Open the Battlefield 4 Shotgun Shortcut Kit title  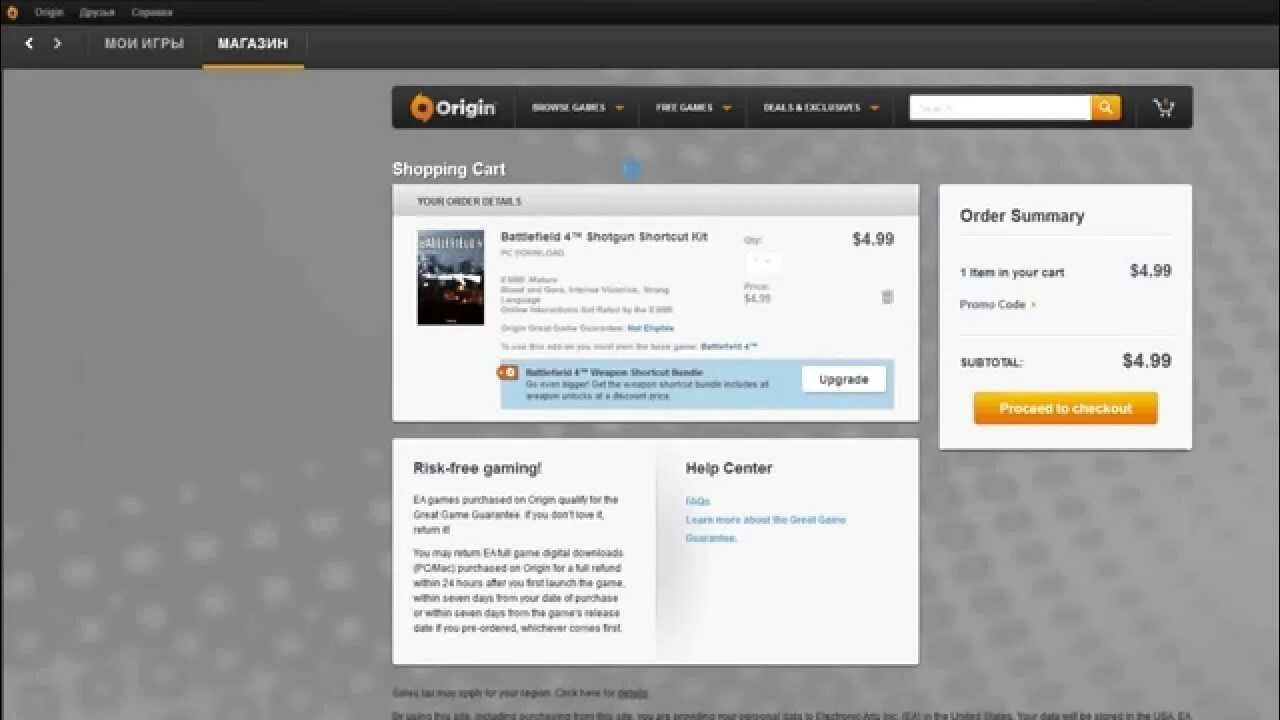pyautogui.click(x=604, y=237)
